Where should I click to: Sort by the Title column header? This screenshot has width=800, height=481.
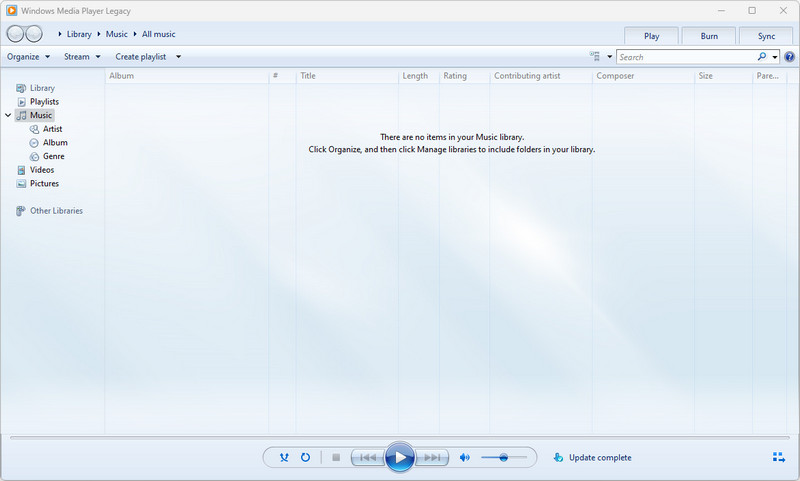347,76
